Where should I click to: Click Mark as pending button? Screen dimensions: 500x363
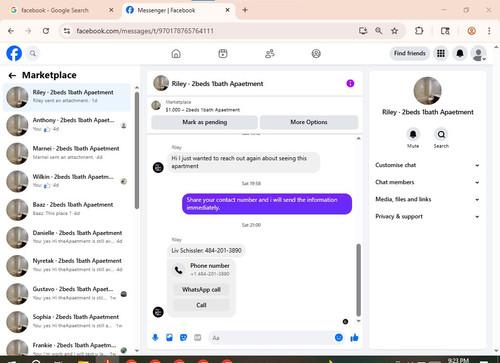(204, 122)
